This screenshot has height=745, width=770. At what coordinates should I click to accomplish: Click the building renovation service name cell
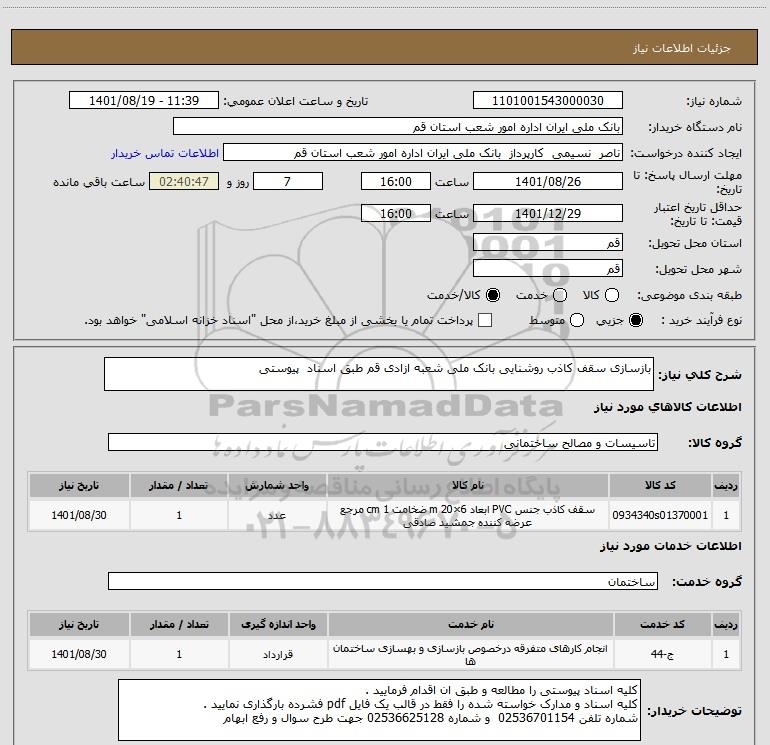(x=470, y=654)
